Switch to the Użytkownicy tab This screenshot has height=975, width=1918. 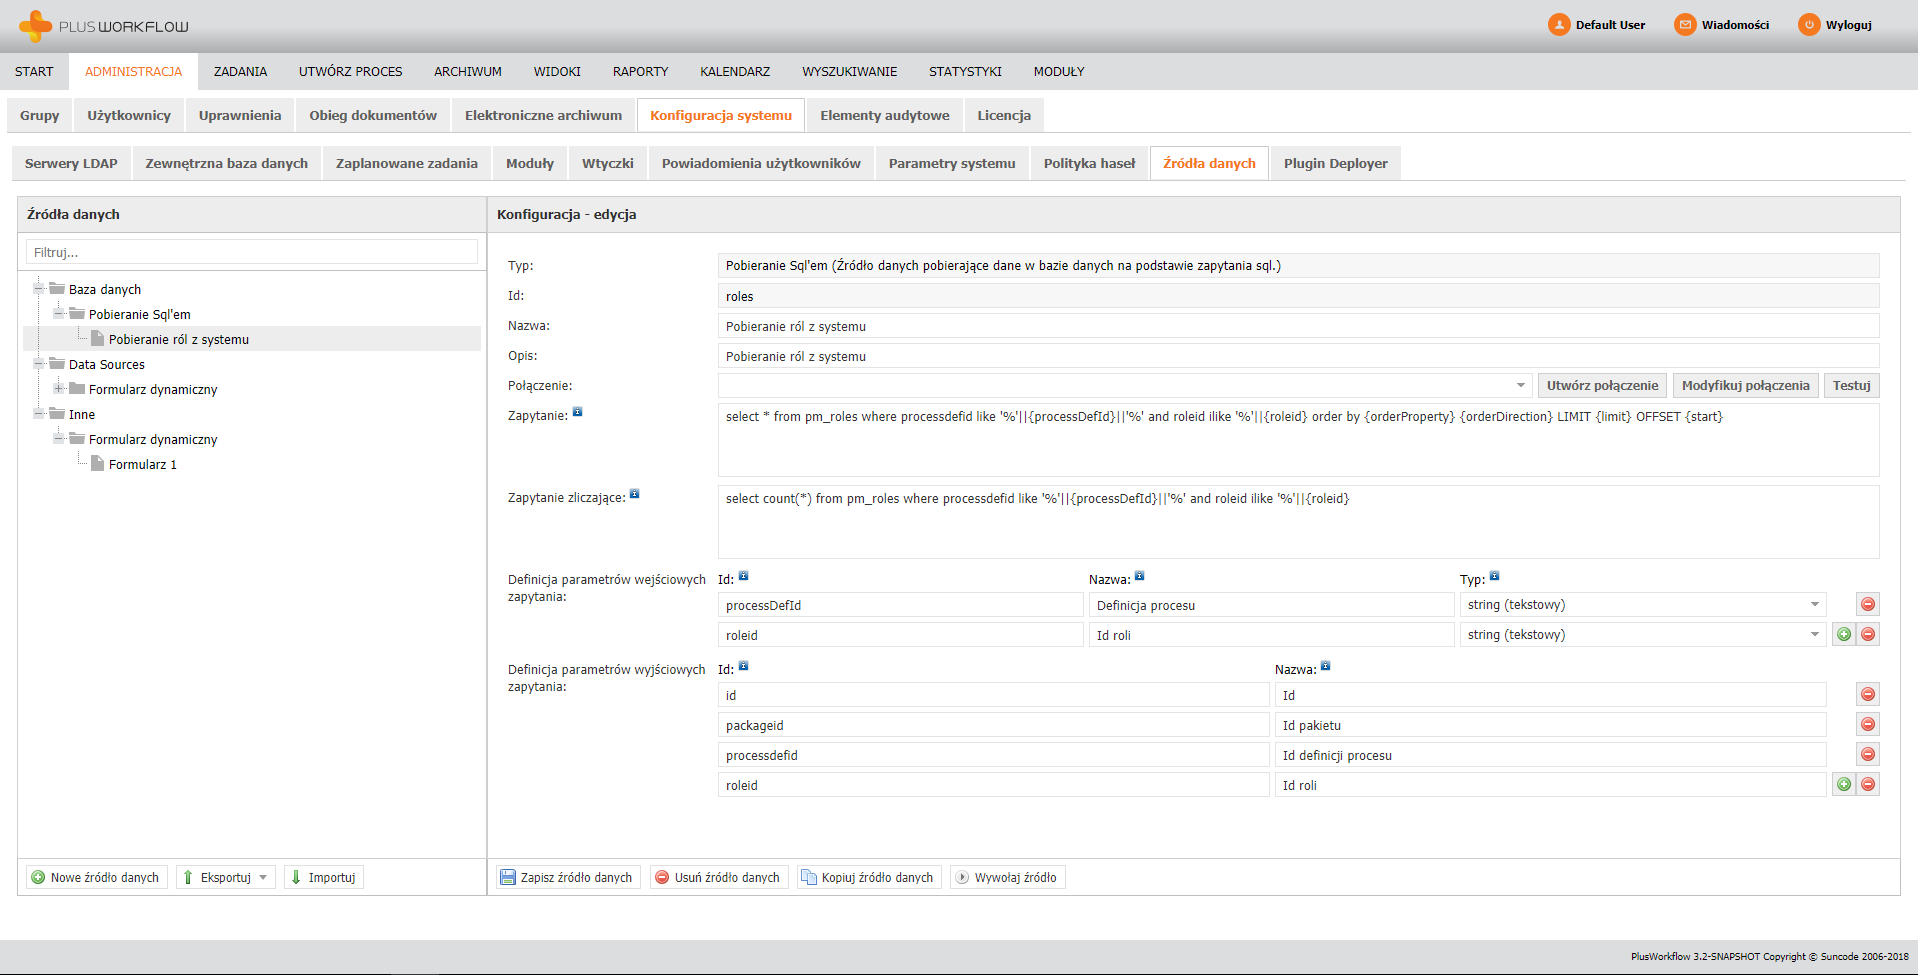click(x=129, y=116)
